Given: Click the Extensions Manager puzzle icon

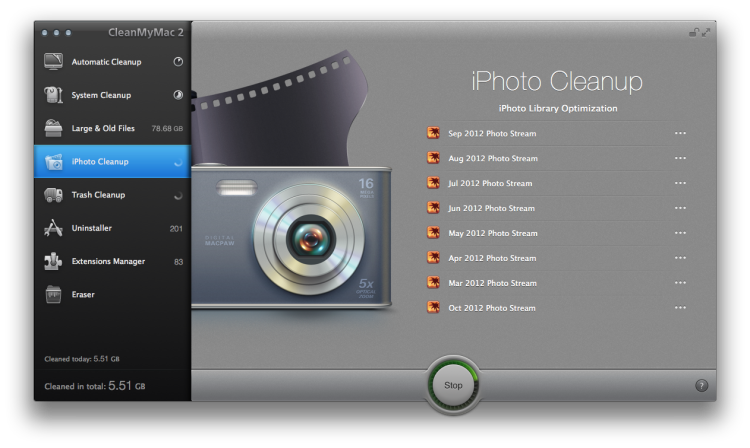Looking at the screenshot, I should pyautogui.click(x=53, y=261).
